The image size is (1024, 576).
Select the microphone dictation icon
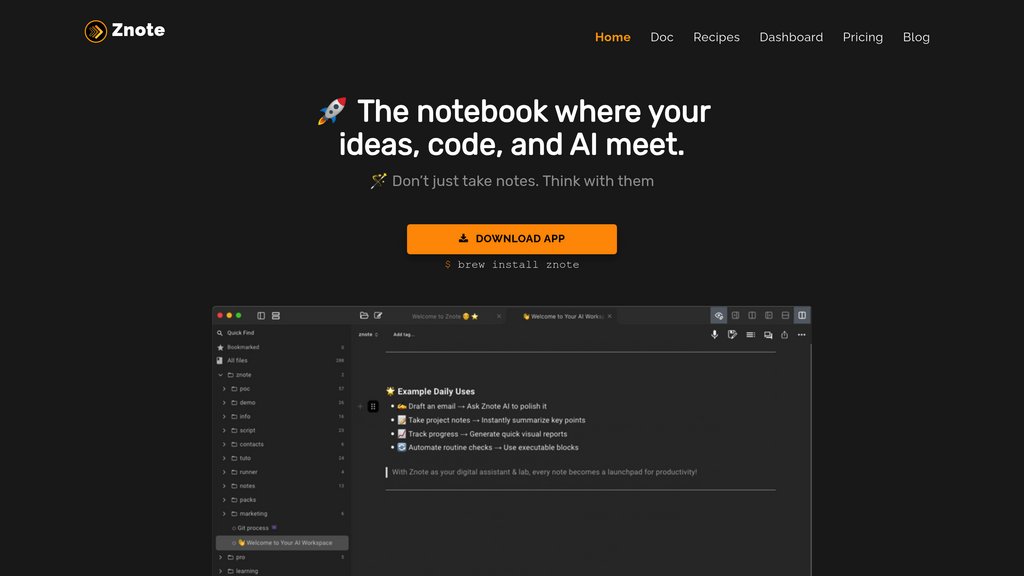pos(714,334)
